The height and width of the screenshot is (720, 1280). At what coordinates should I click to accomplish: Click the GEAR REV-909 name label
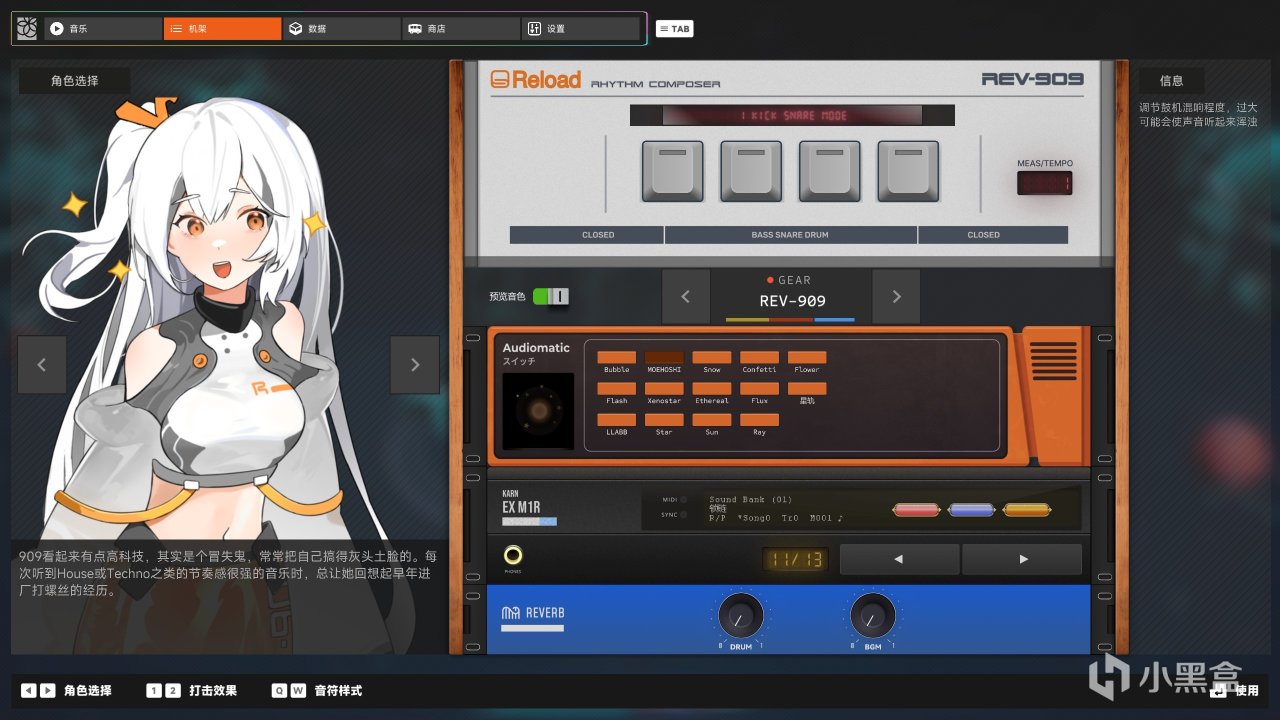pyautogui.click(x=791, y=301)
